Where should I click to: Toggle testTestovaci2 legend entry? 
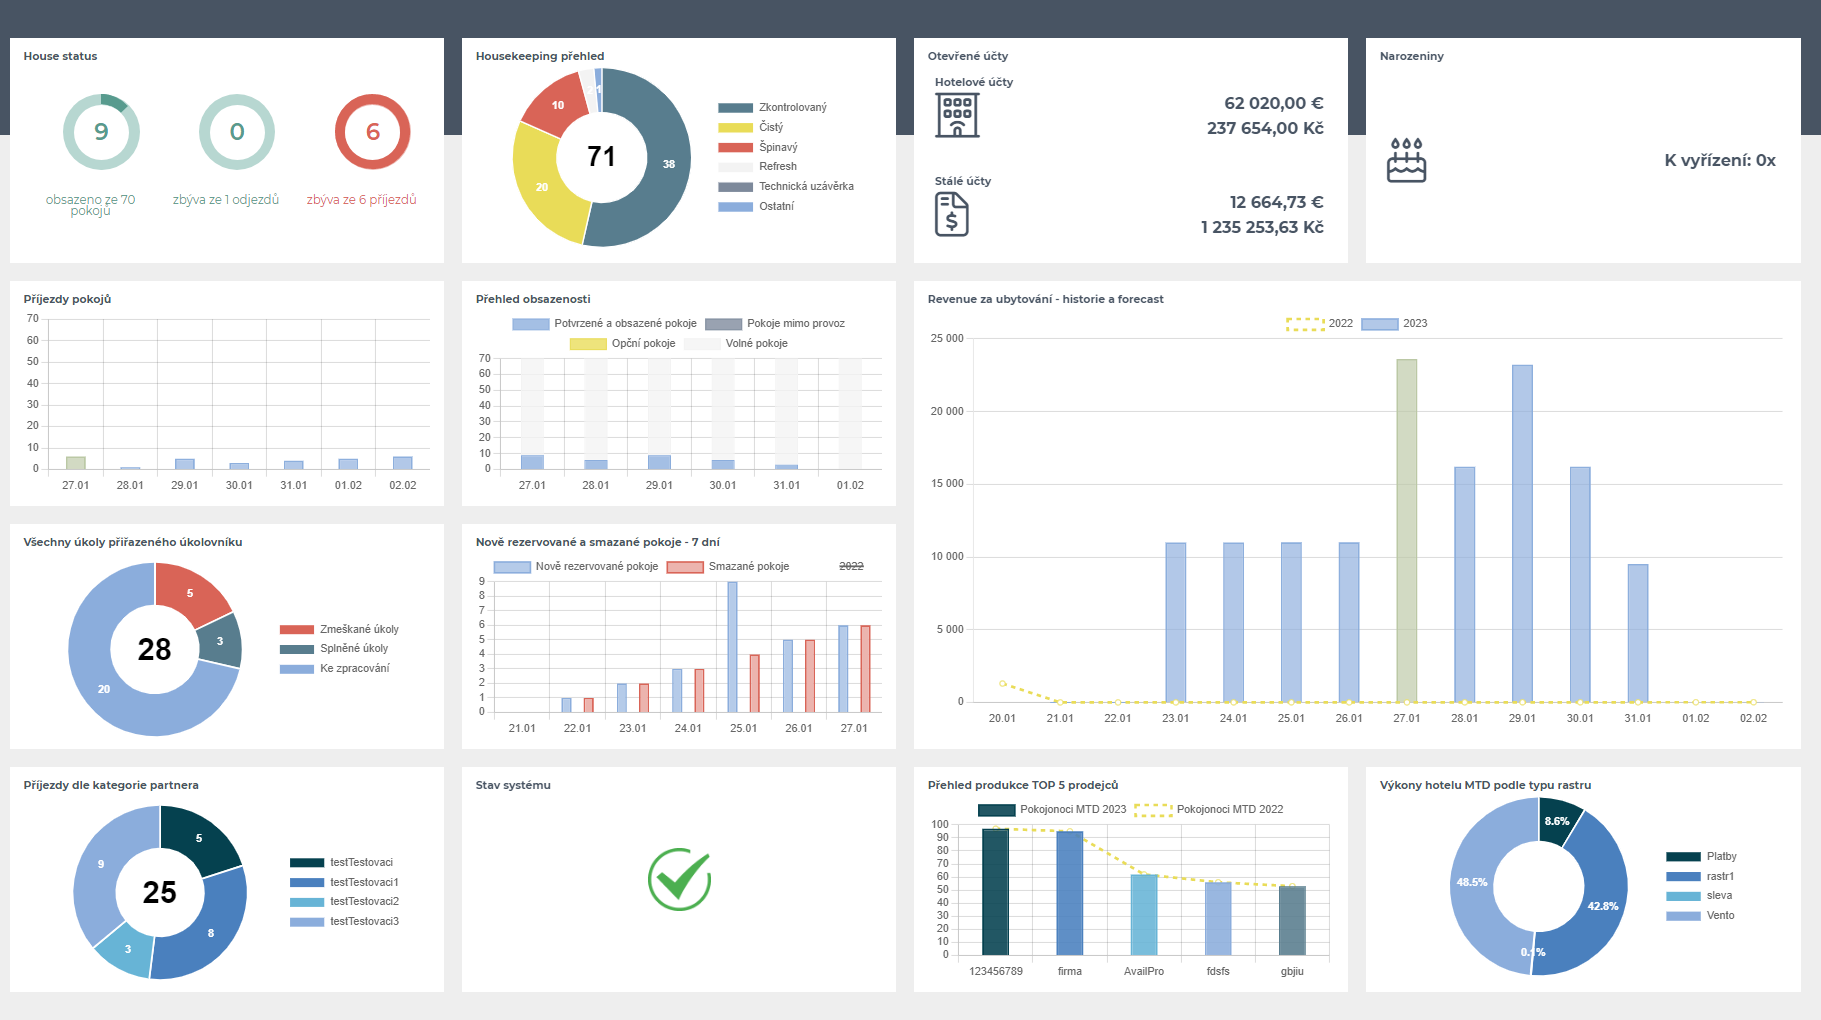pyautogui.click(x=345, y=901)
